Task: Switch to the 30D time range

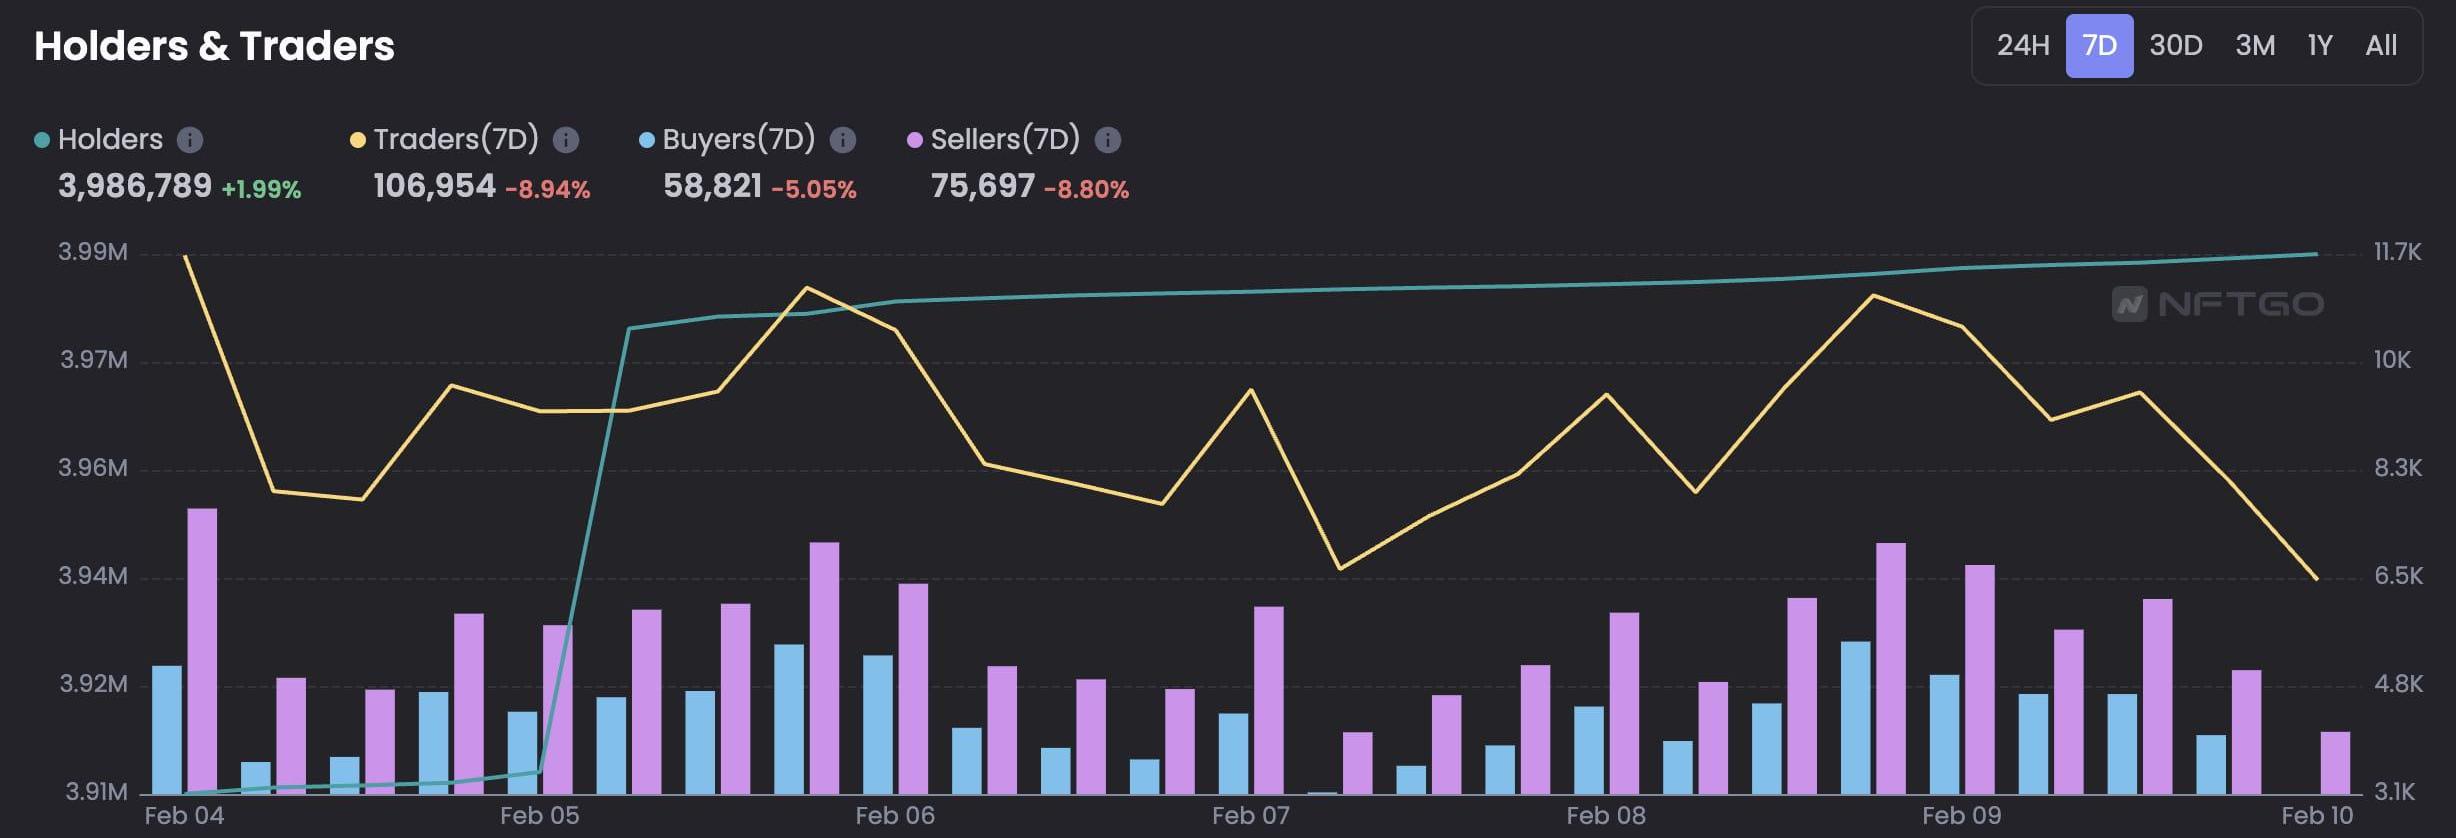Action: pyautogui.click(x=2175, y=46)
